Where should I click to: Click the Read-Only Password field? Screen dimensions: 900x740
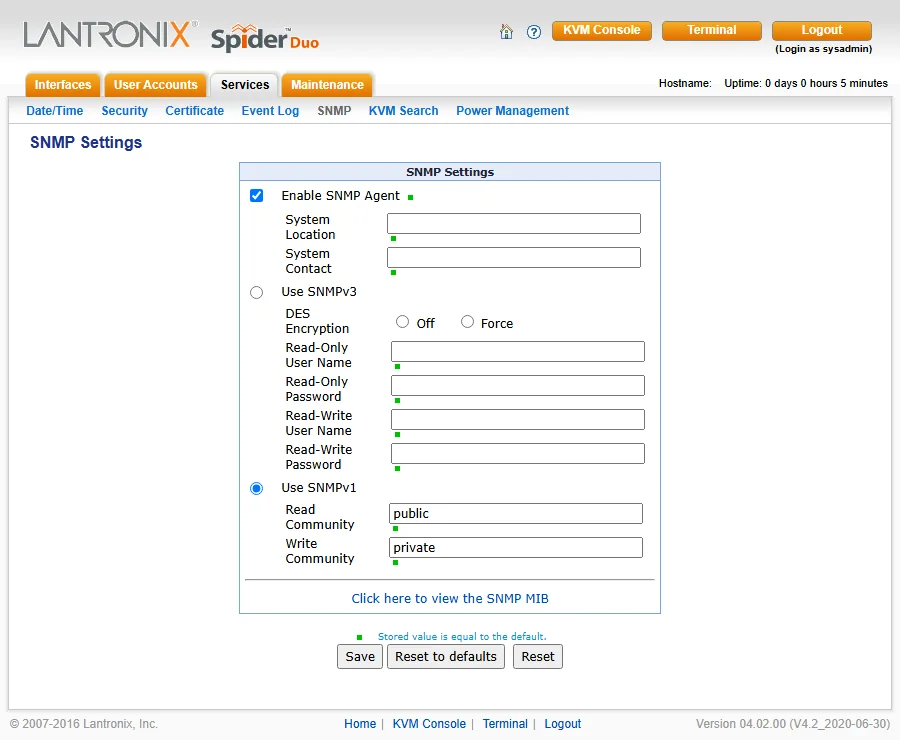pos(518,385)
